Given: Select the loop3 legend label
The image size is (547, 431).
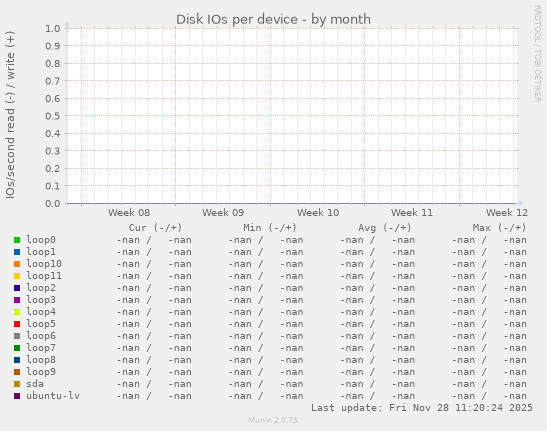Looking at the screenshot, I should click(x=41, y=300).
